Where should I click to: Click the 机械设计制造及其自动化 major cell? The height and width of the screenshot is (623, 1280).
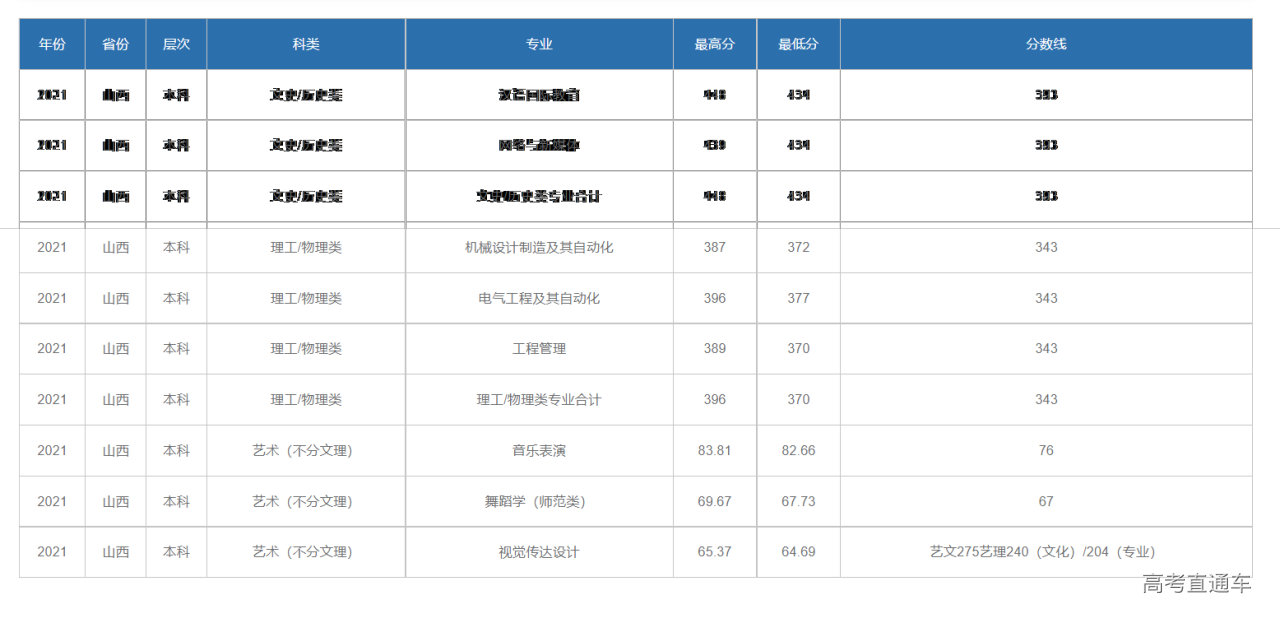point(539,247)
